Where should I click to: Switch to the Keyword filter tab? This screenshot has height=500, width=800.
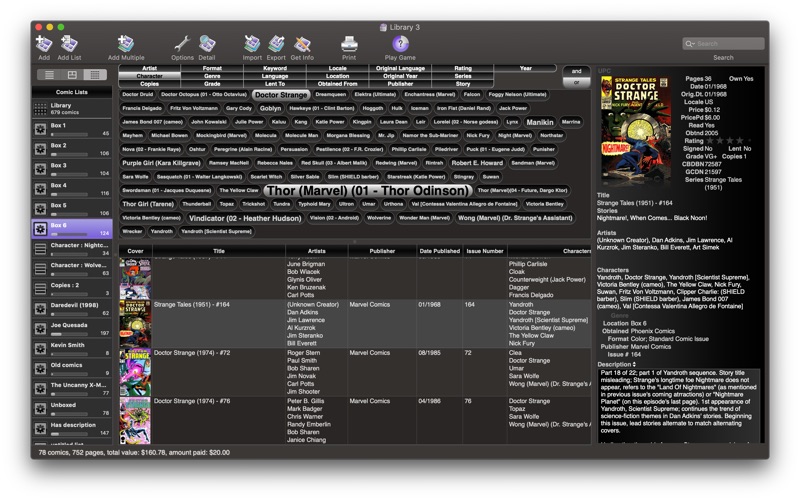[275, 68]
